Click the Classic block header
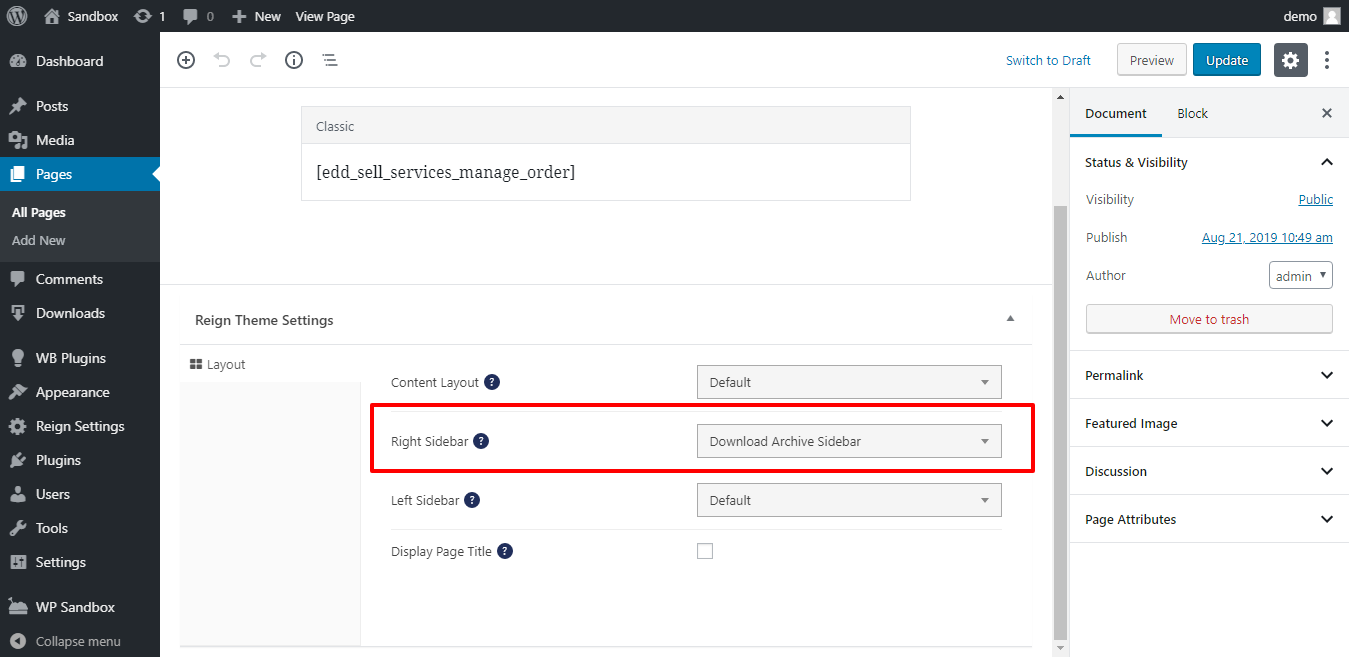 [606, 126]
